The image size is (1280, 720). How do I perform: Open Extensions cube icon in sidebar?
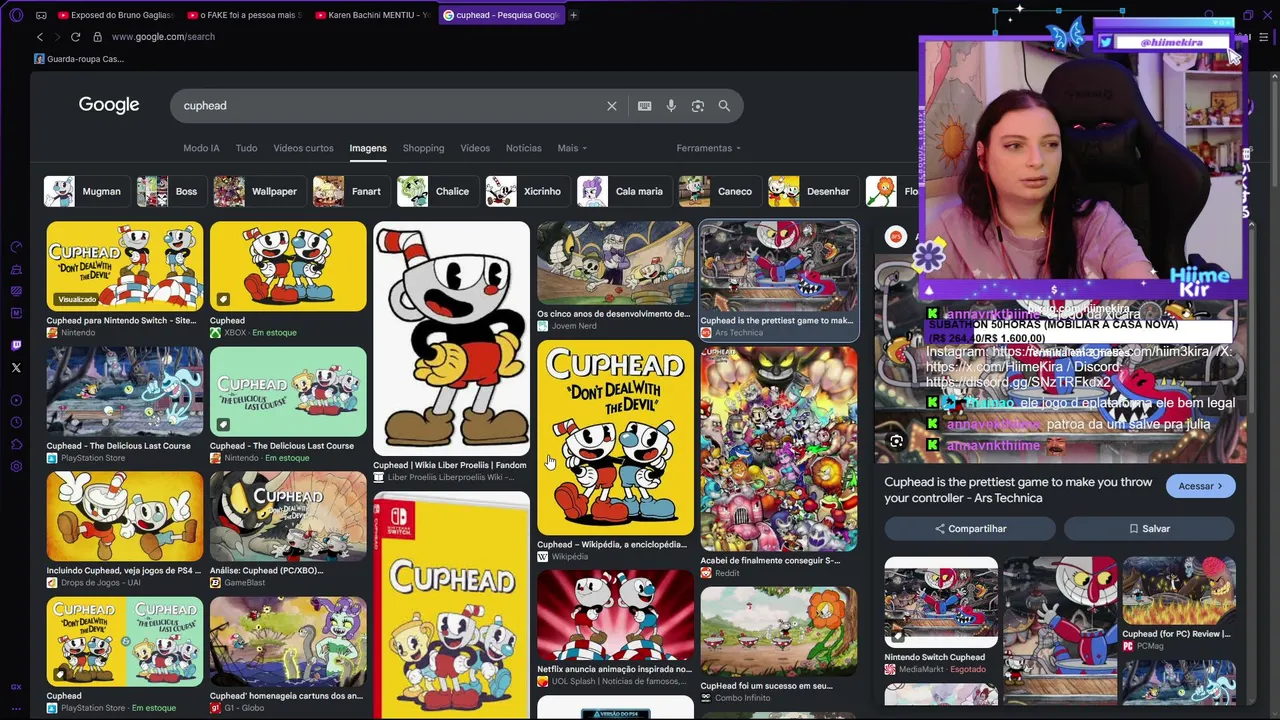(16, 445)
